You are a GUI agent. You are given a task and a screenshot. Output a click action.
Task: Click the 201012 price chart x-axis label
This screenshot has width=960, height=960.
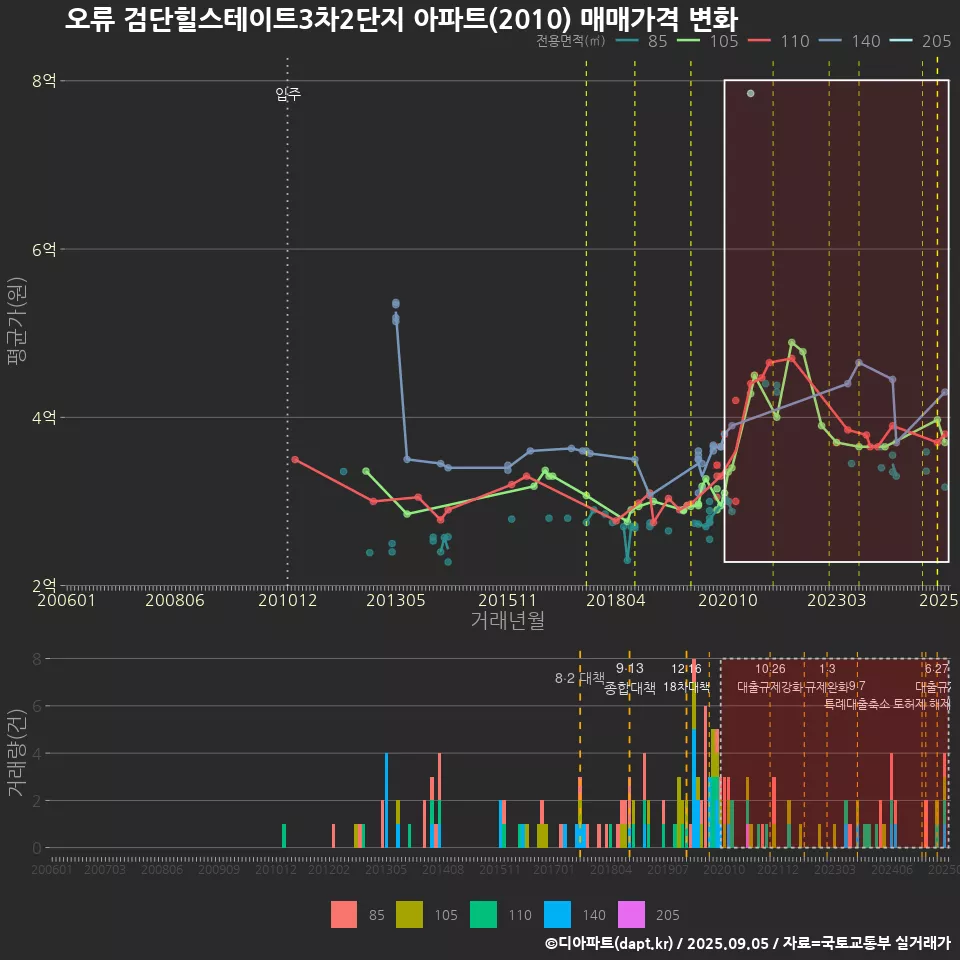288,600
